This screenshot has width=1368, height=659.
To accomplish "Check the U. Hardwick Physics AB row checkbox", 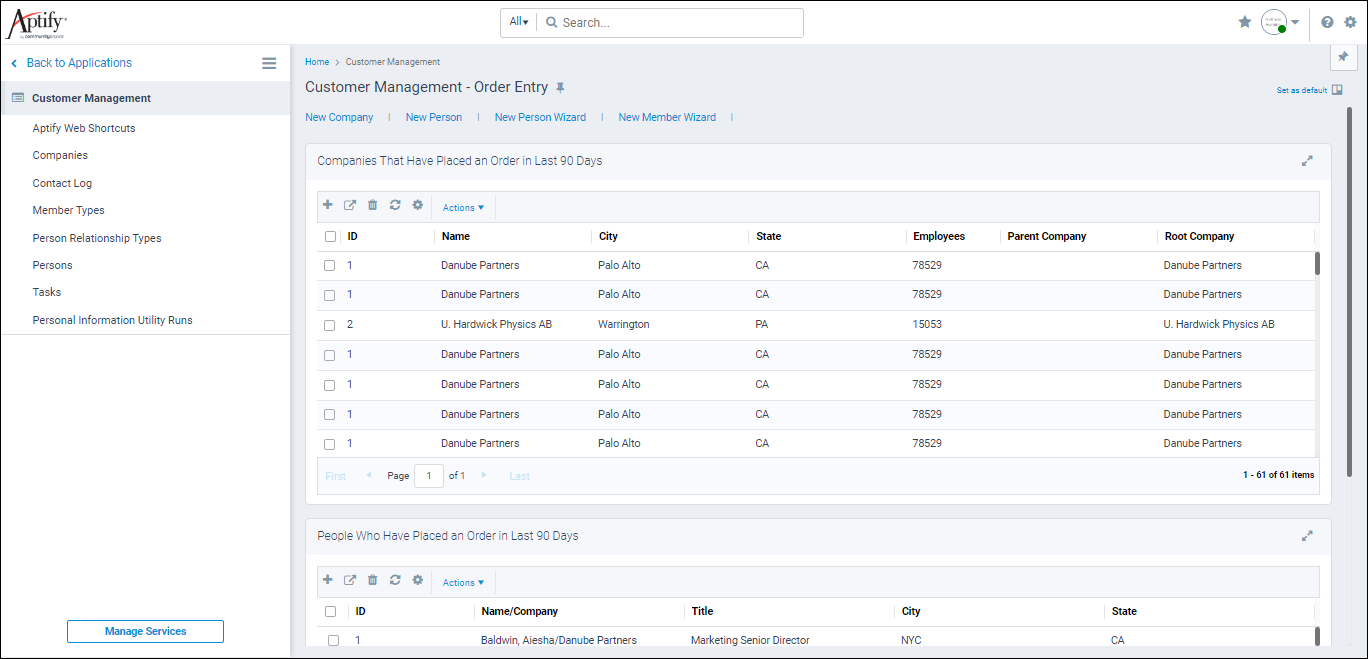I will [x=329, y=325].
